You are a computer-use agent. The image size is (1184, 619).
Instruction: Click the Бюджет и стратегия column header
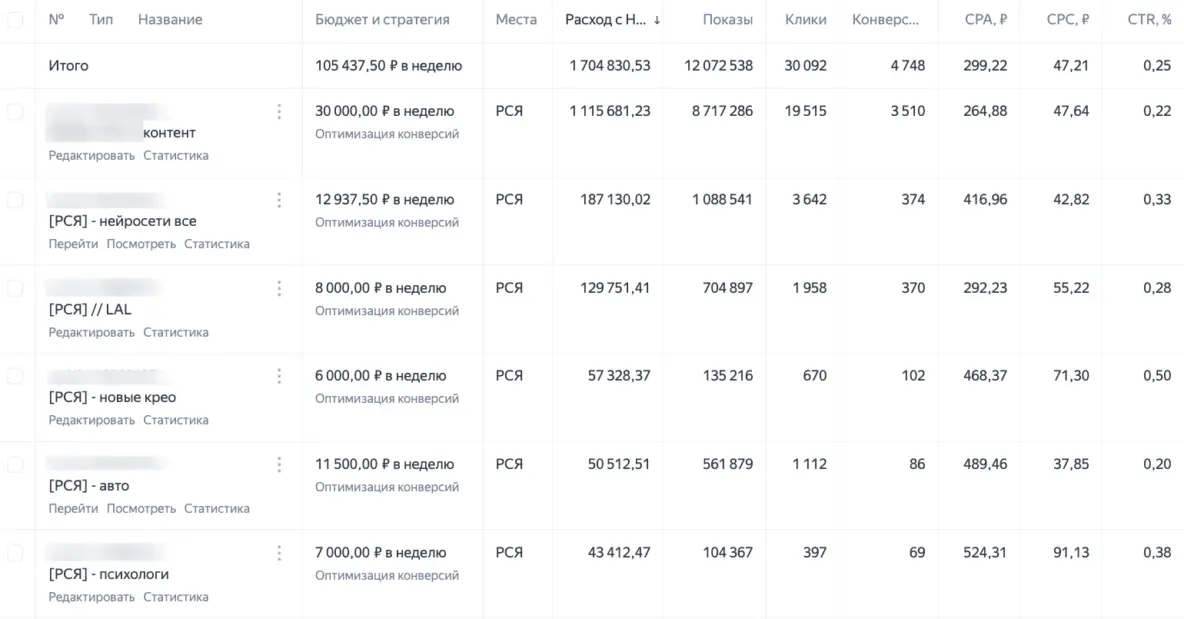tap(382, 20)
